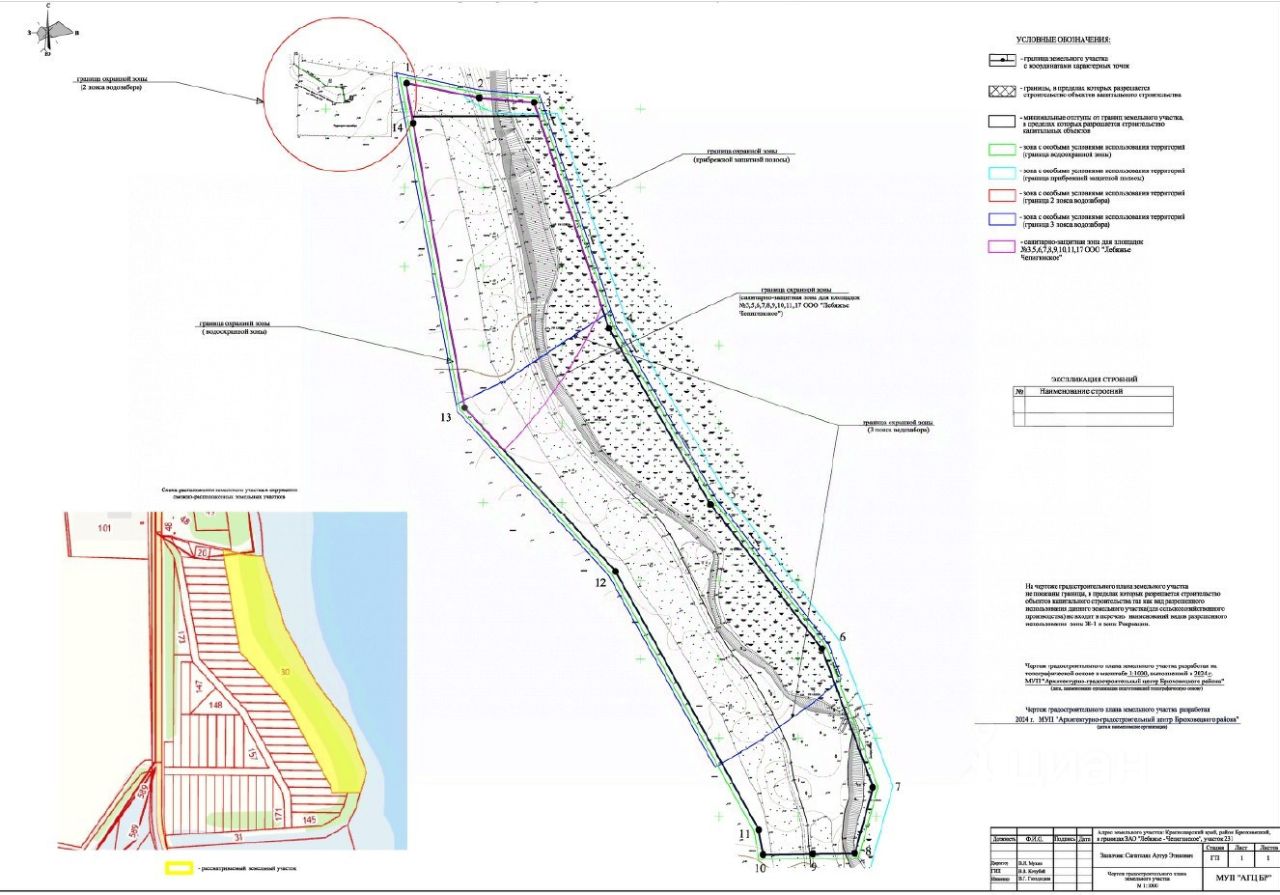Click the '(водоохранной зоны)' callout label
Screen dimensions: 1280x895
(234, 332)
